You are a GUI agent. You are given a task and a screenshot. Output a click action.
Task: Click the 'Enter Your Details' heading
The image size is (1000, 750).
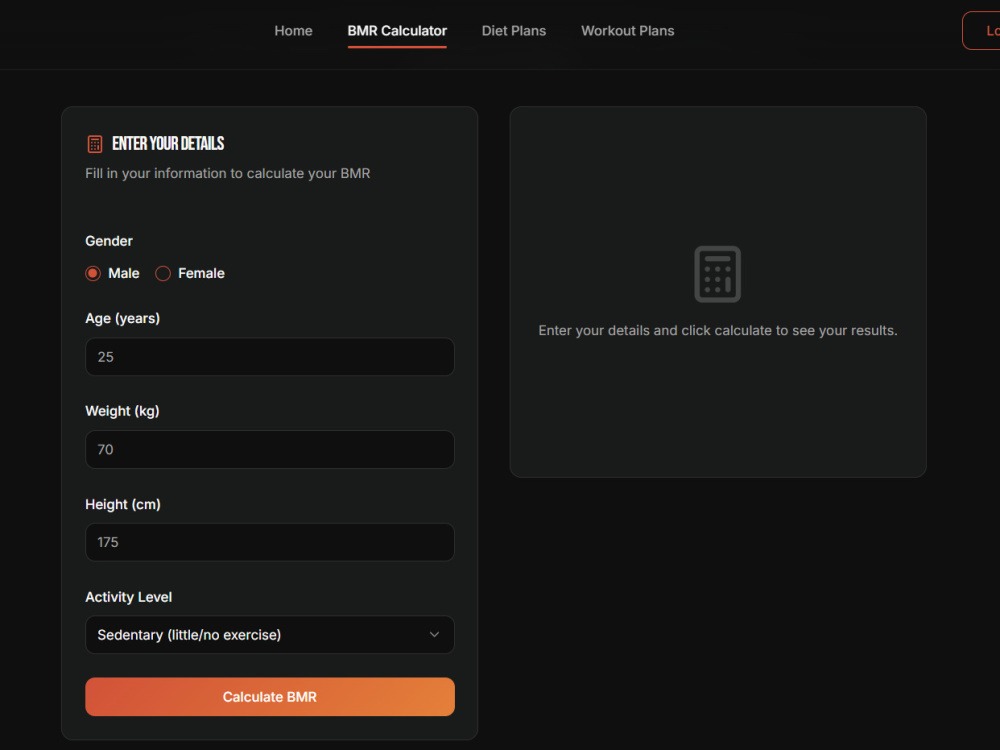168,143
